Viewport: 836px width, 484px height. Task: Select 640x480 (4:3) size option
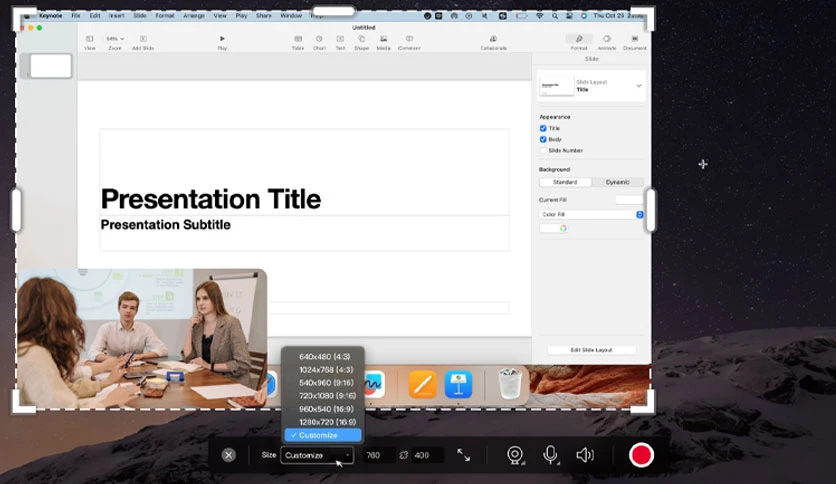[x=324, y=357]
